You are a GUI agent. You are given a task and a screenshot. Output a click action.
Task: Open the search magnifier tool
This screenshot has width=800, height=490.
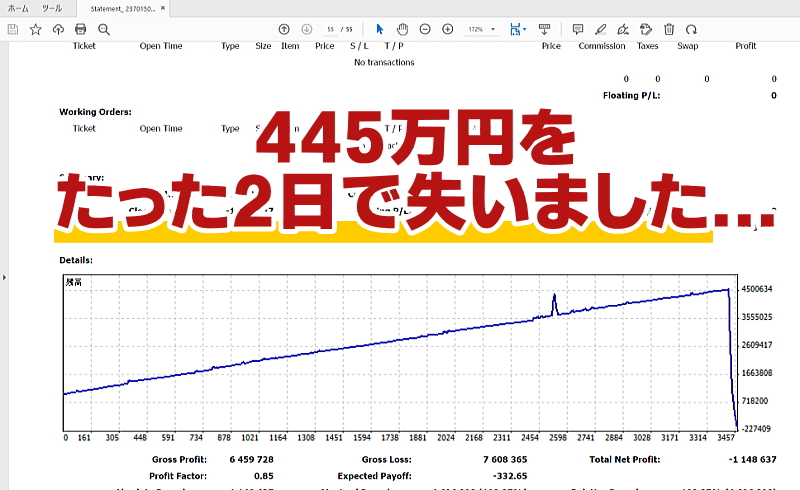click(104, 29)
